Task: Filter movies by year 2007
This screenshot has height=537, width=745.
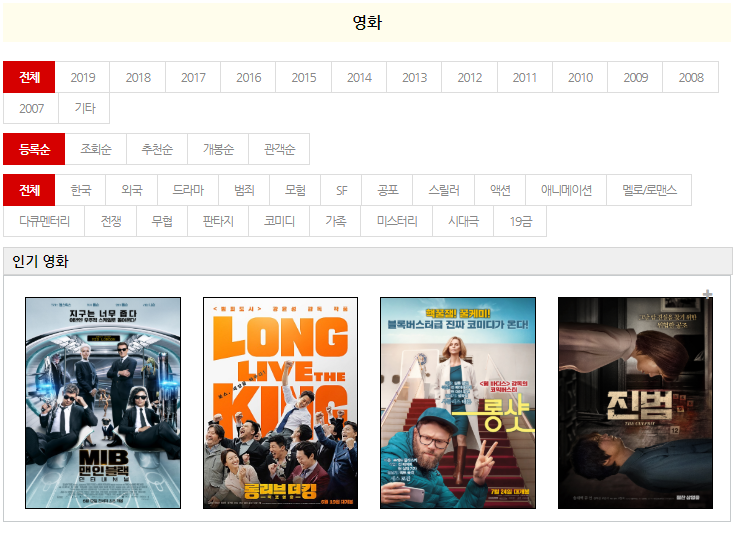Action: click(31, 108)
